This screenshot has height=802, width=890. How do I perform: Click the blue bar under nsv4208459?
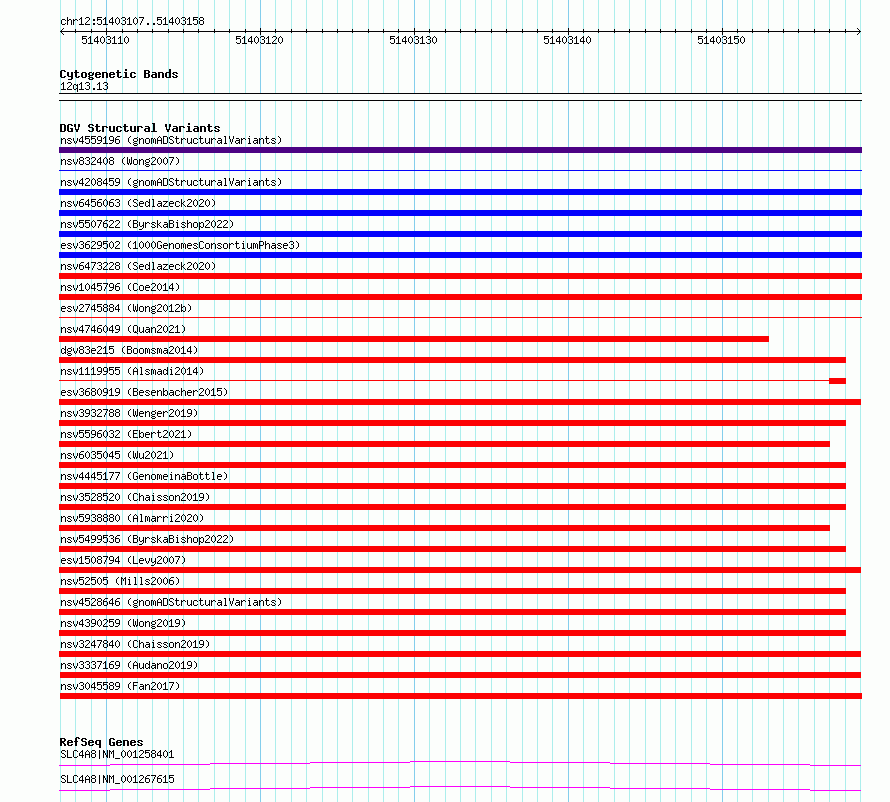[x=460, y=192]
